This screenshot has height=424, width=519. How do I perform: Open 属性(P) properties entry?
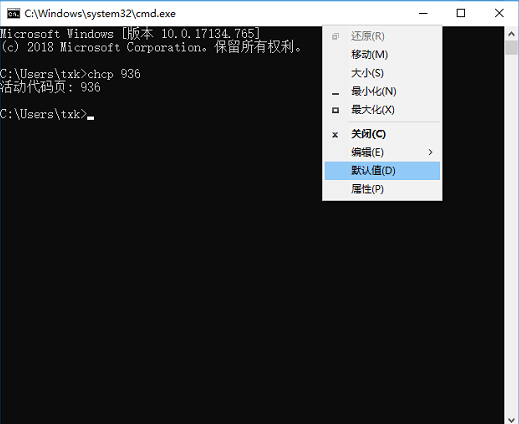[x=382, y=189]
